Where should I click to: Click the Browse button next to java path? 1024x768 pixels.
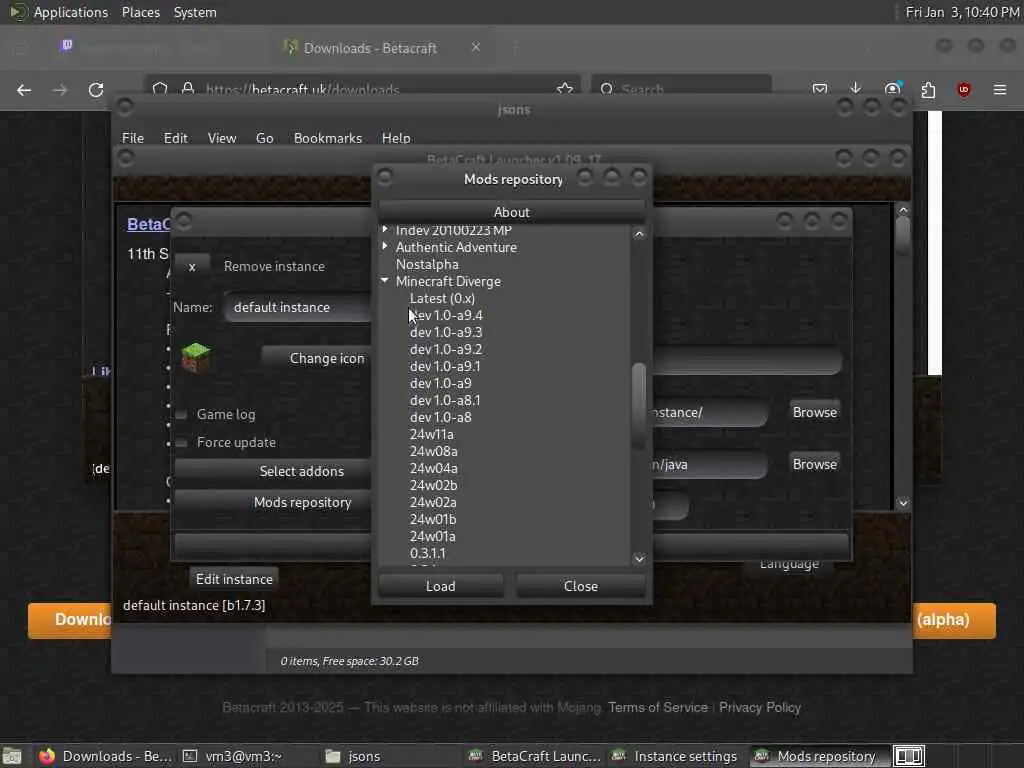814,464
